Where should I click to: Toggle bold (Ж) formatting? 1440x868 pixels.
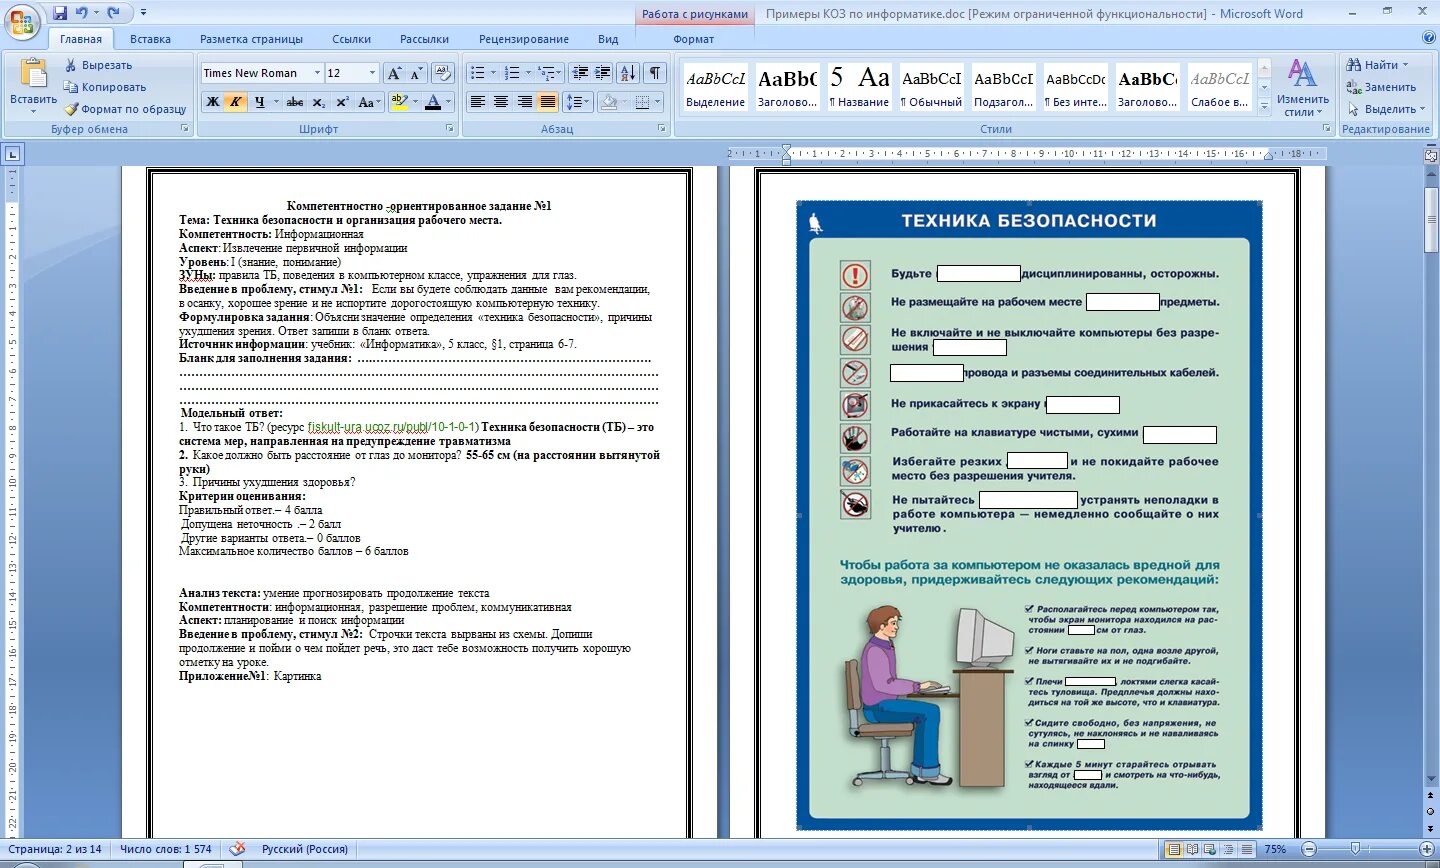(x=212, y=102)
